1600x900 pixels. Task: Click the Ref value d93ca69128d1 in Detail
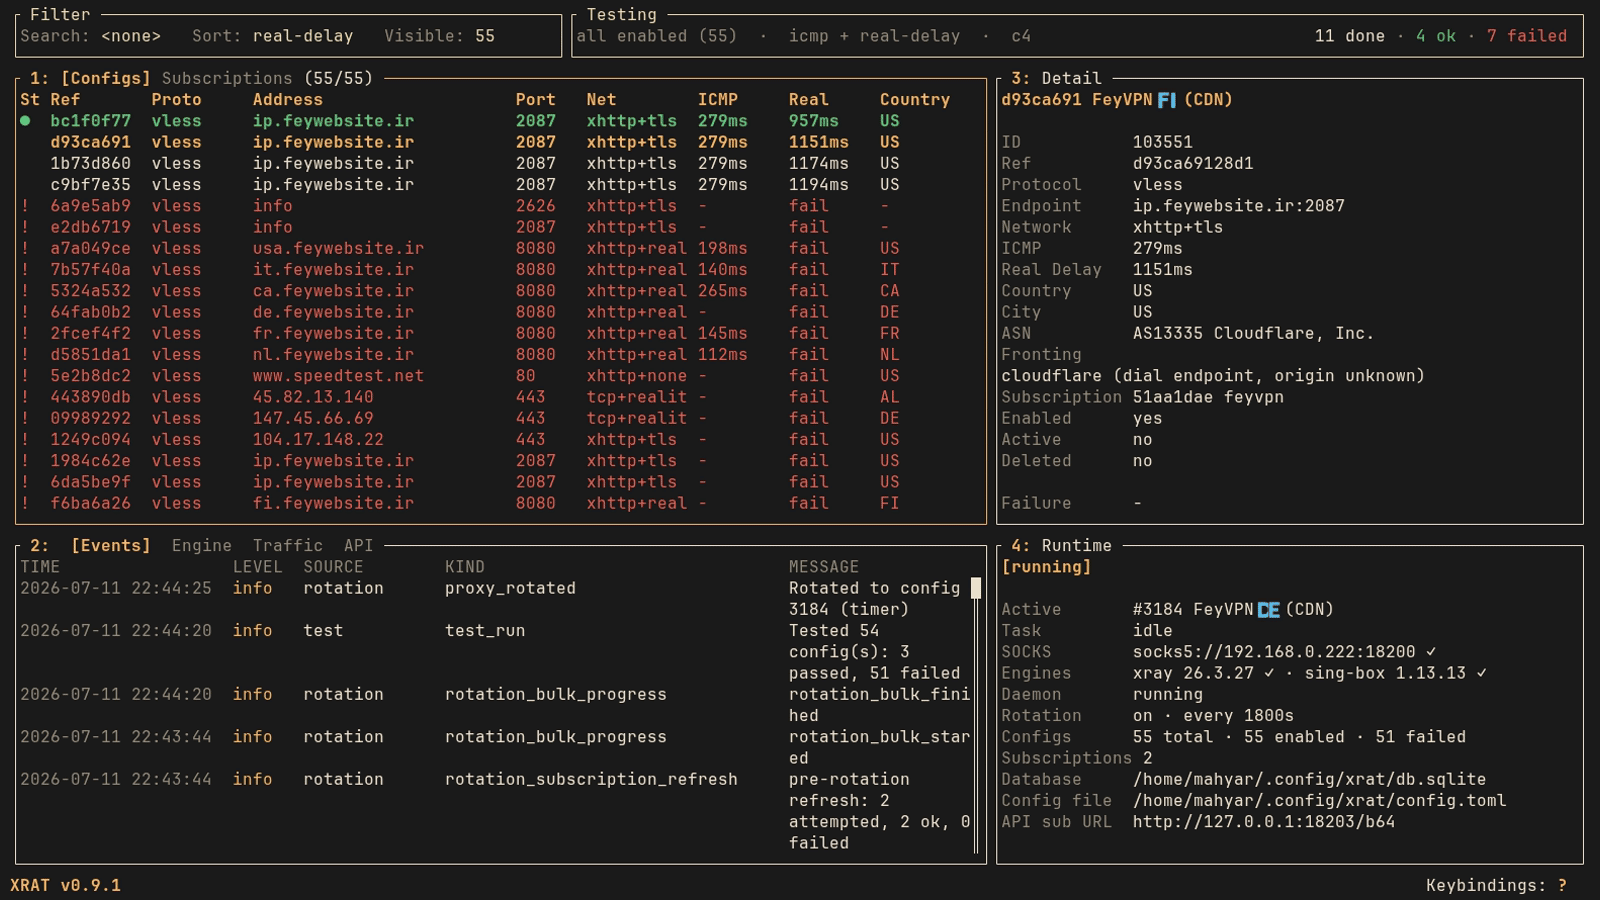click(1193, 163)
